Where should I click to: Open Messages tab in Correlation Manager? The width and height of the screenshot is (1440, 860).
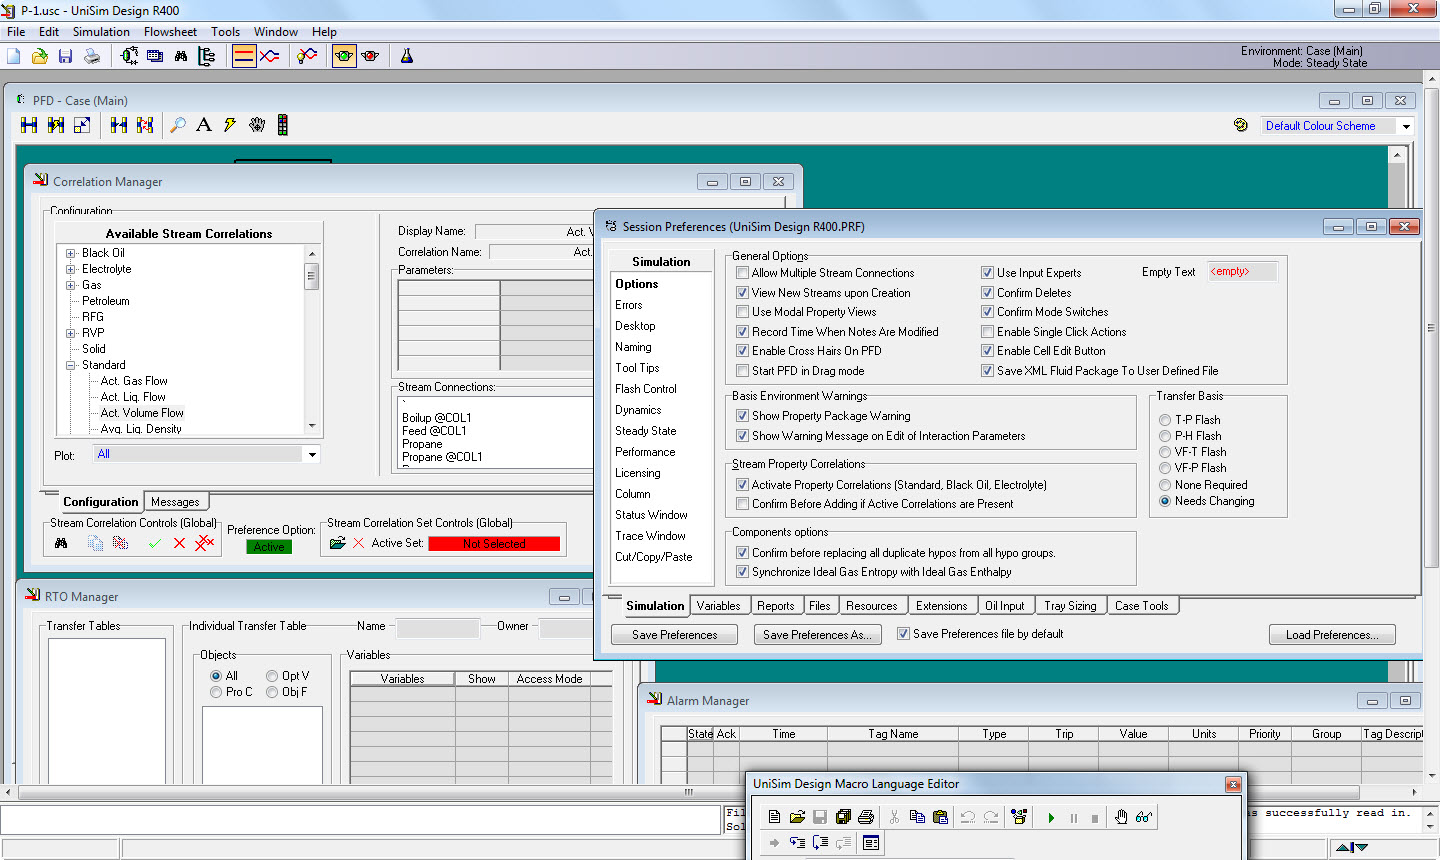tap(175, 502)
